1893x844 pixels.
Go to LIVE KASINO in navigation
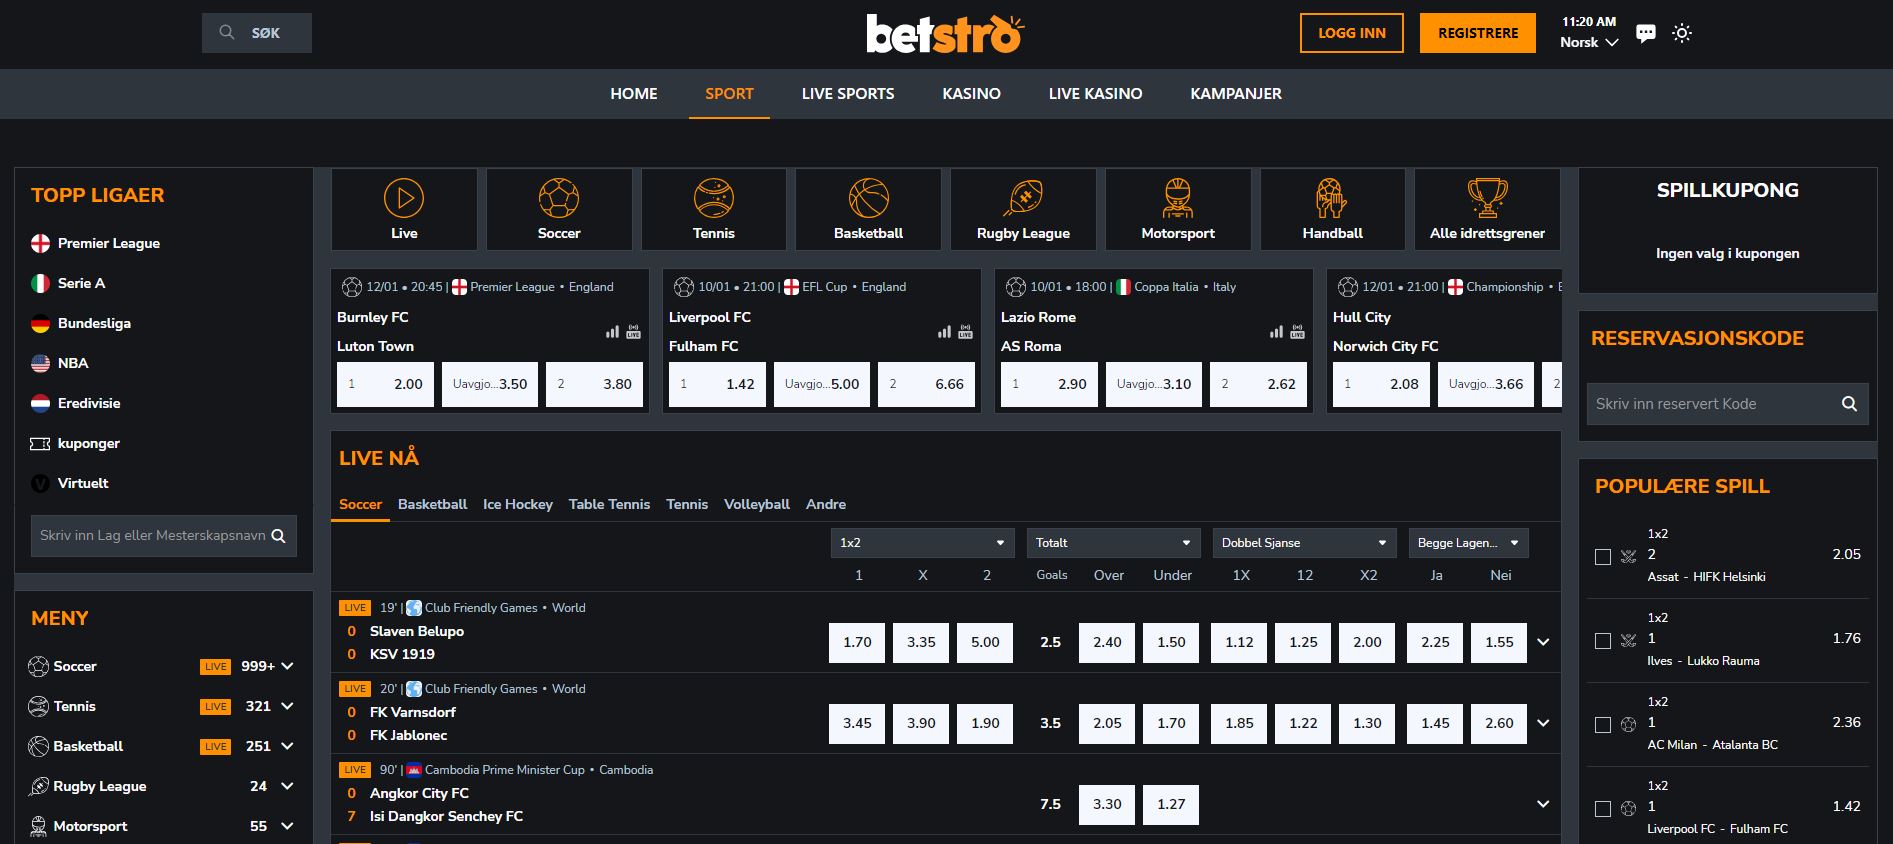click(x=1095, y=94)
